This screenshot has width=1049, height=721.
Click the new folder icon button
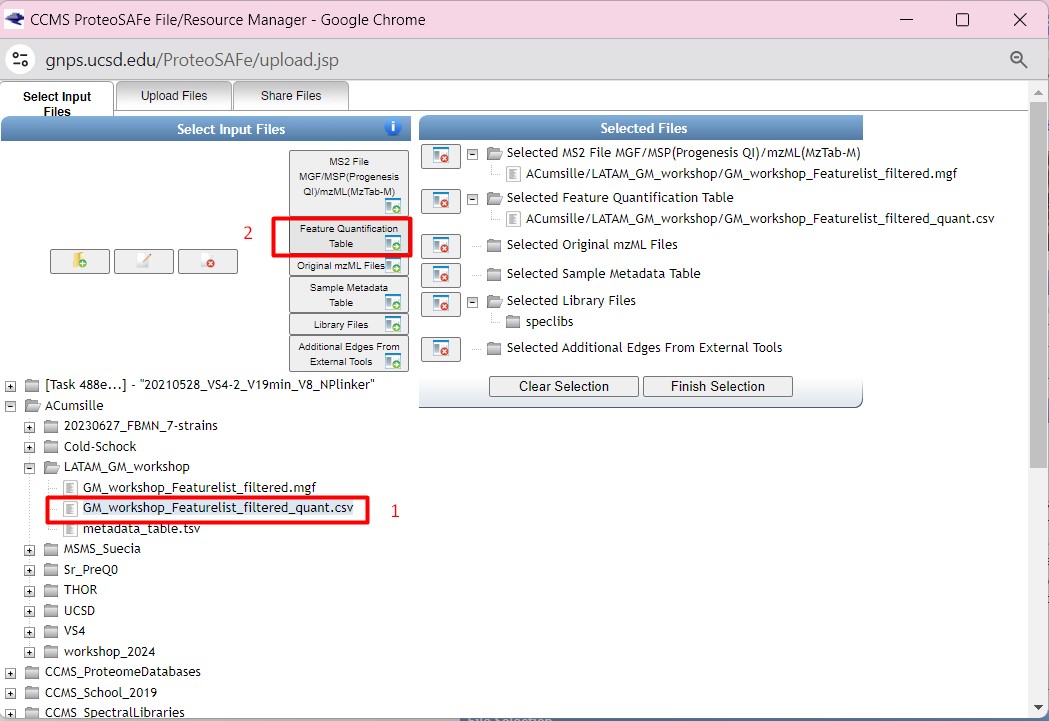click(81, 261)
